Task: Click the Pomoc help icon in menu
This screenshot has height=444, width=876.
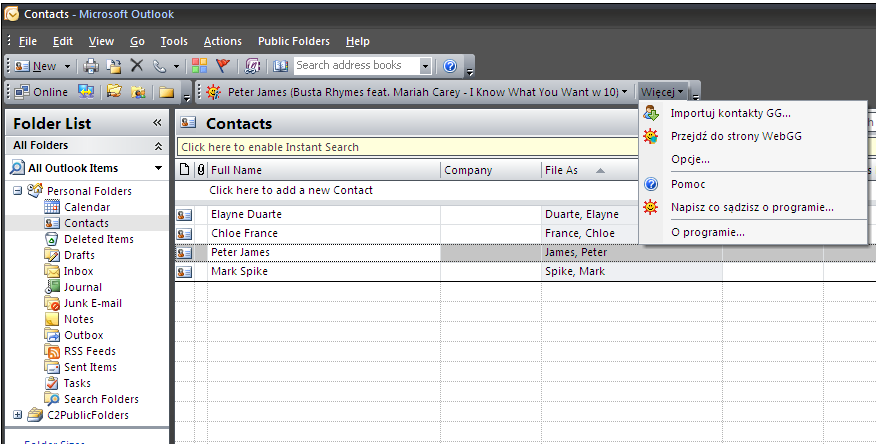Action: [651, 184]
